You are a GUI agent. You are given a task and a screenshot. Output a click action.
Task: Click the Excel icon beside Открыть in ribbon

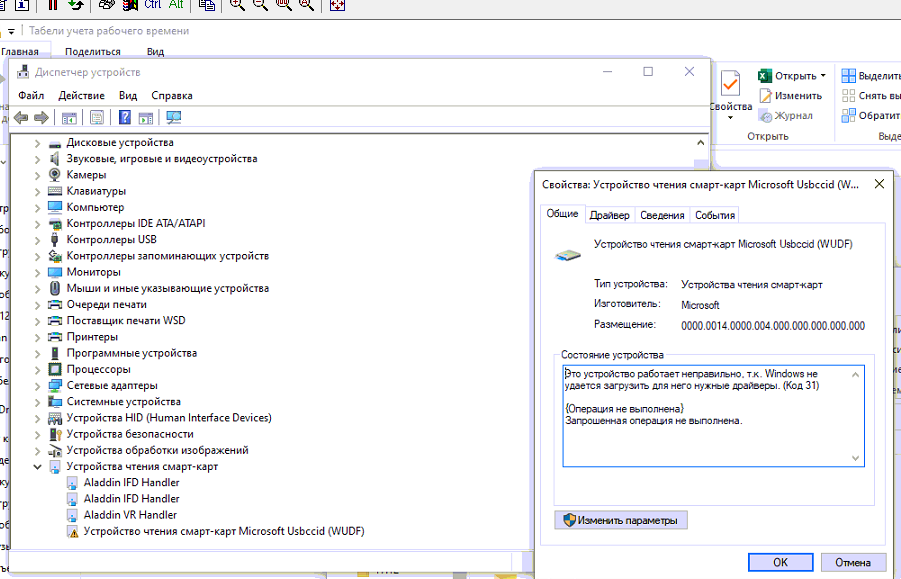(764, 76)
